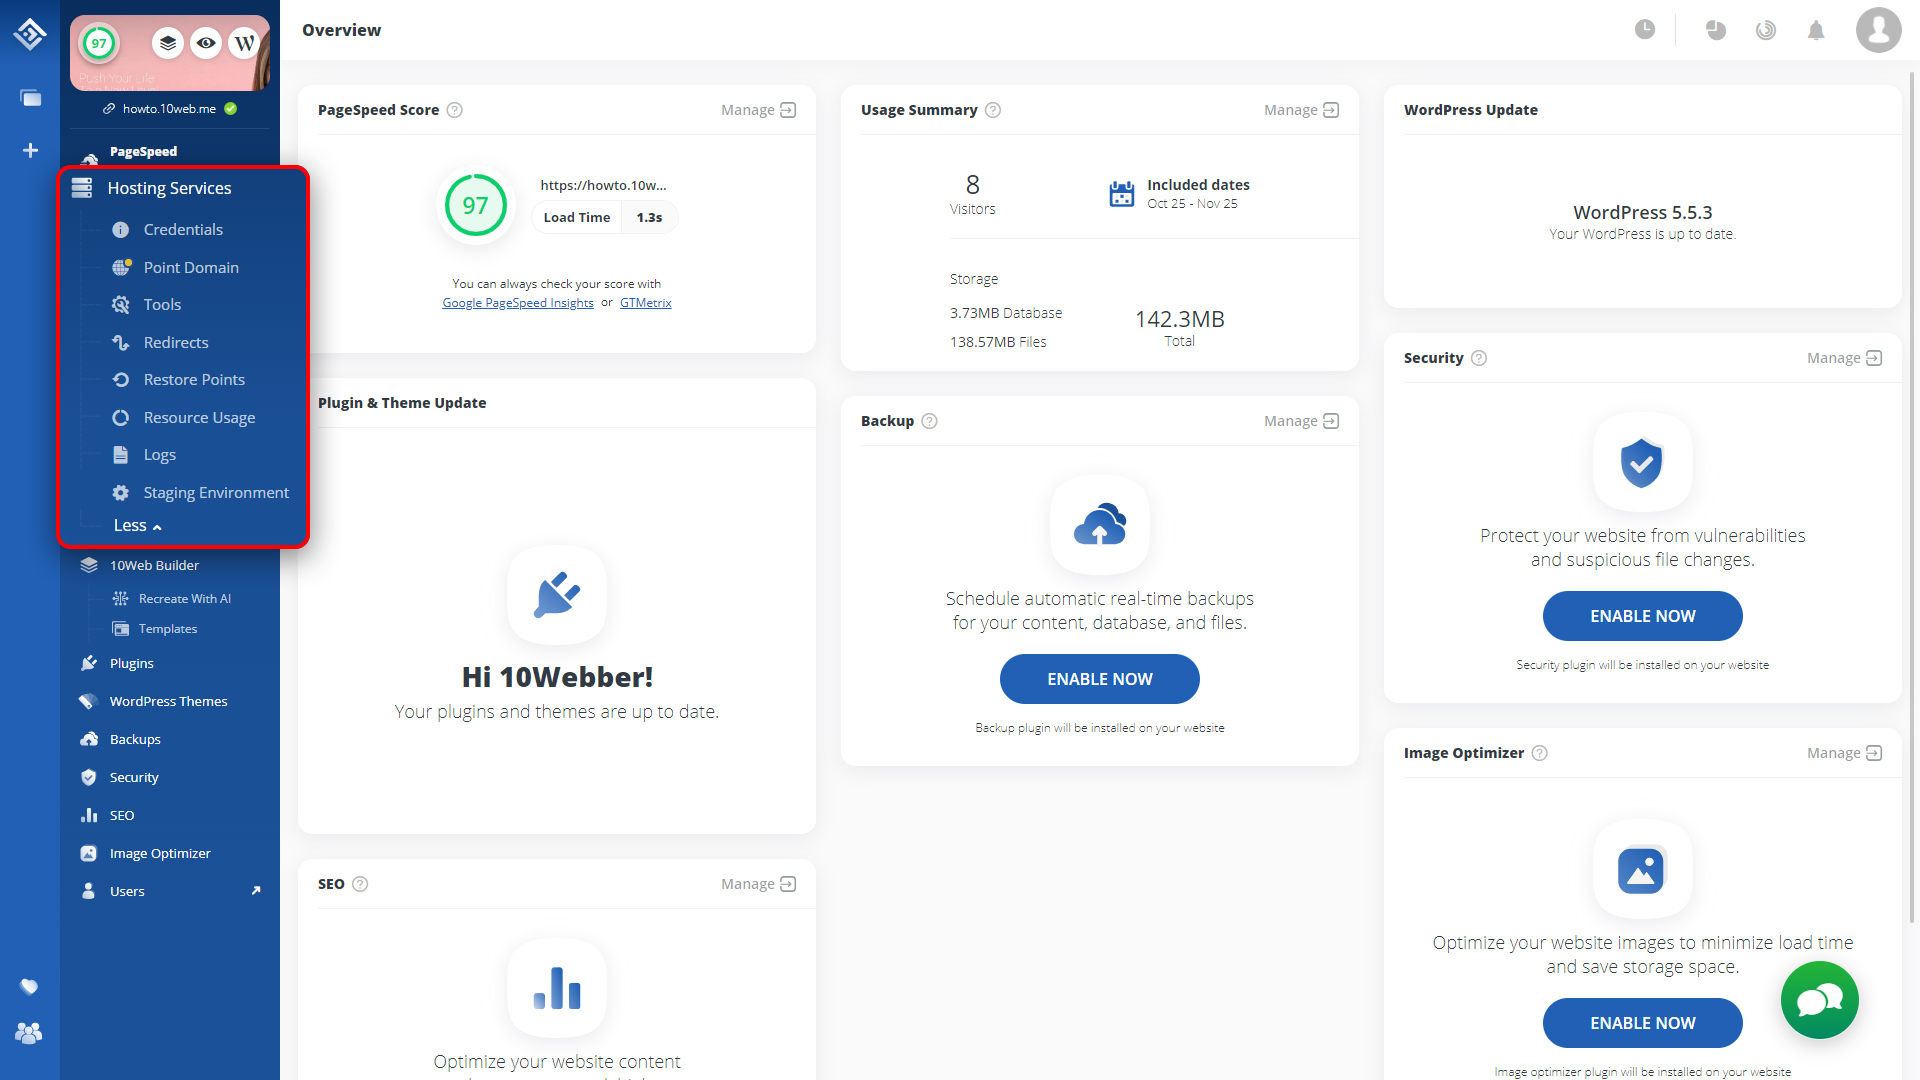Open Resource Usage page
The image size is (1920, 1080).
(199, 418)
